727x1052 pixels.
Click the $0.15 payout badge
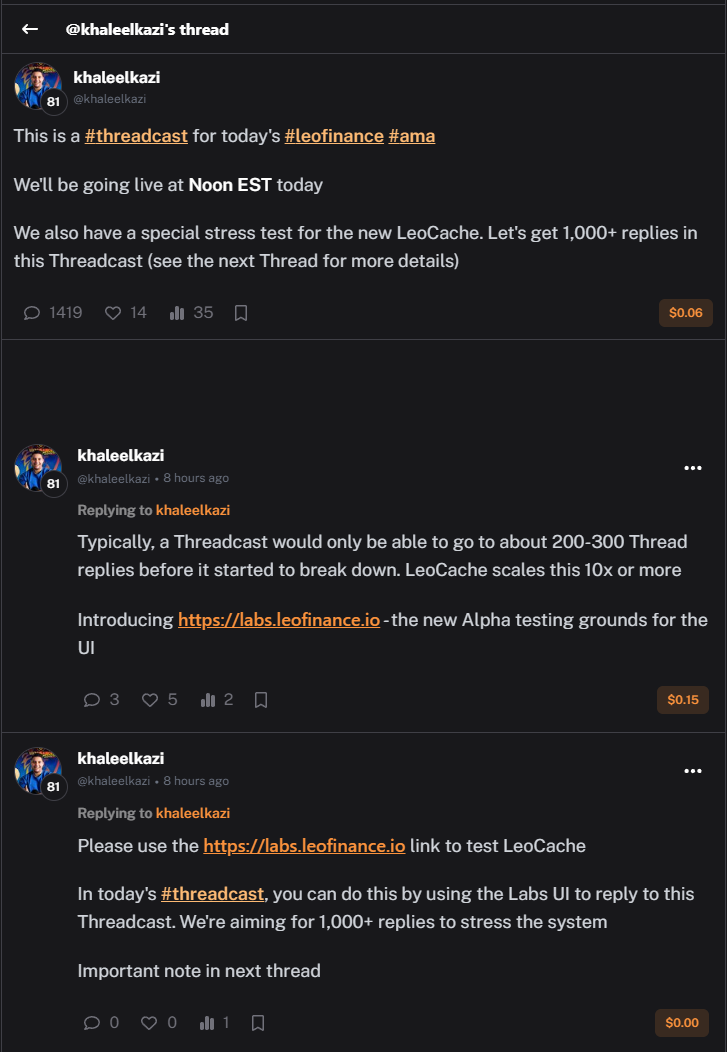click(682, 700)
